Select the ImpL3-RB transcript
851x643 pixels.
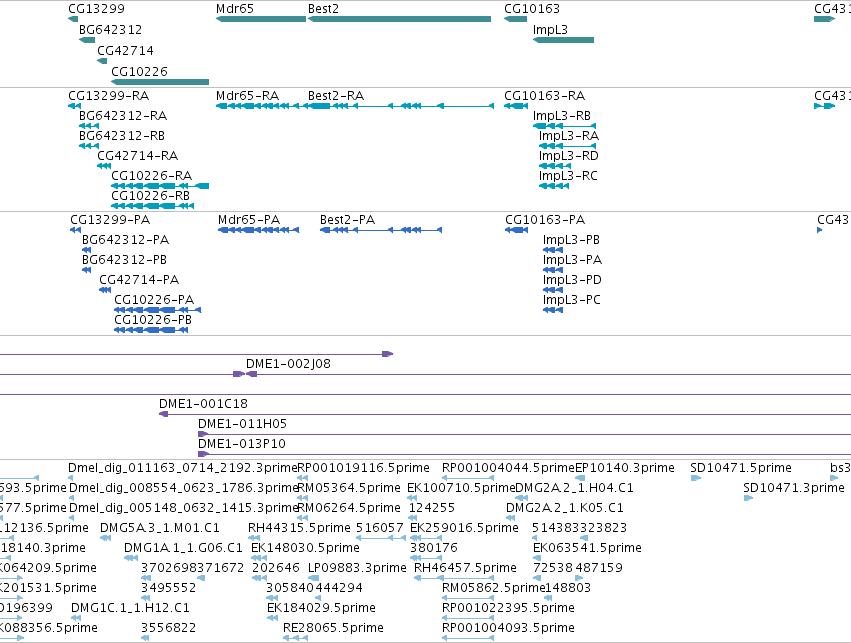[564, 126]
